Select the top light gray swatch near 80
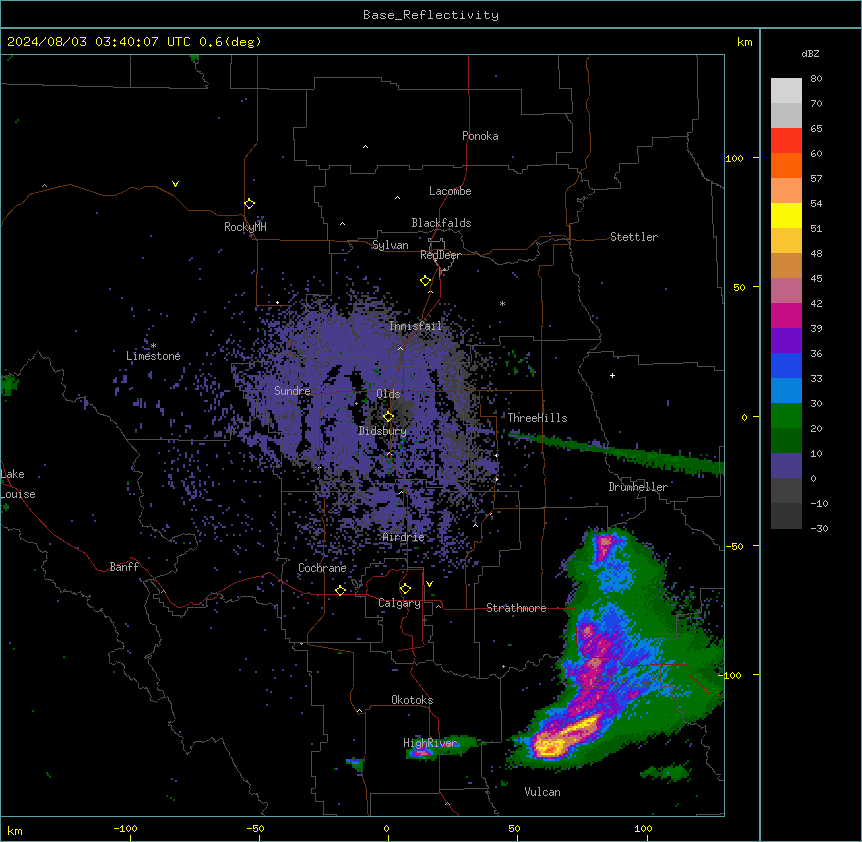This screenshot has height=842, width=862. [x=786, y=91]
